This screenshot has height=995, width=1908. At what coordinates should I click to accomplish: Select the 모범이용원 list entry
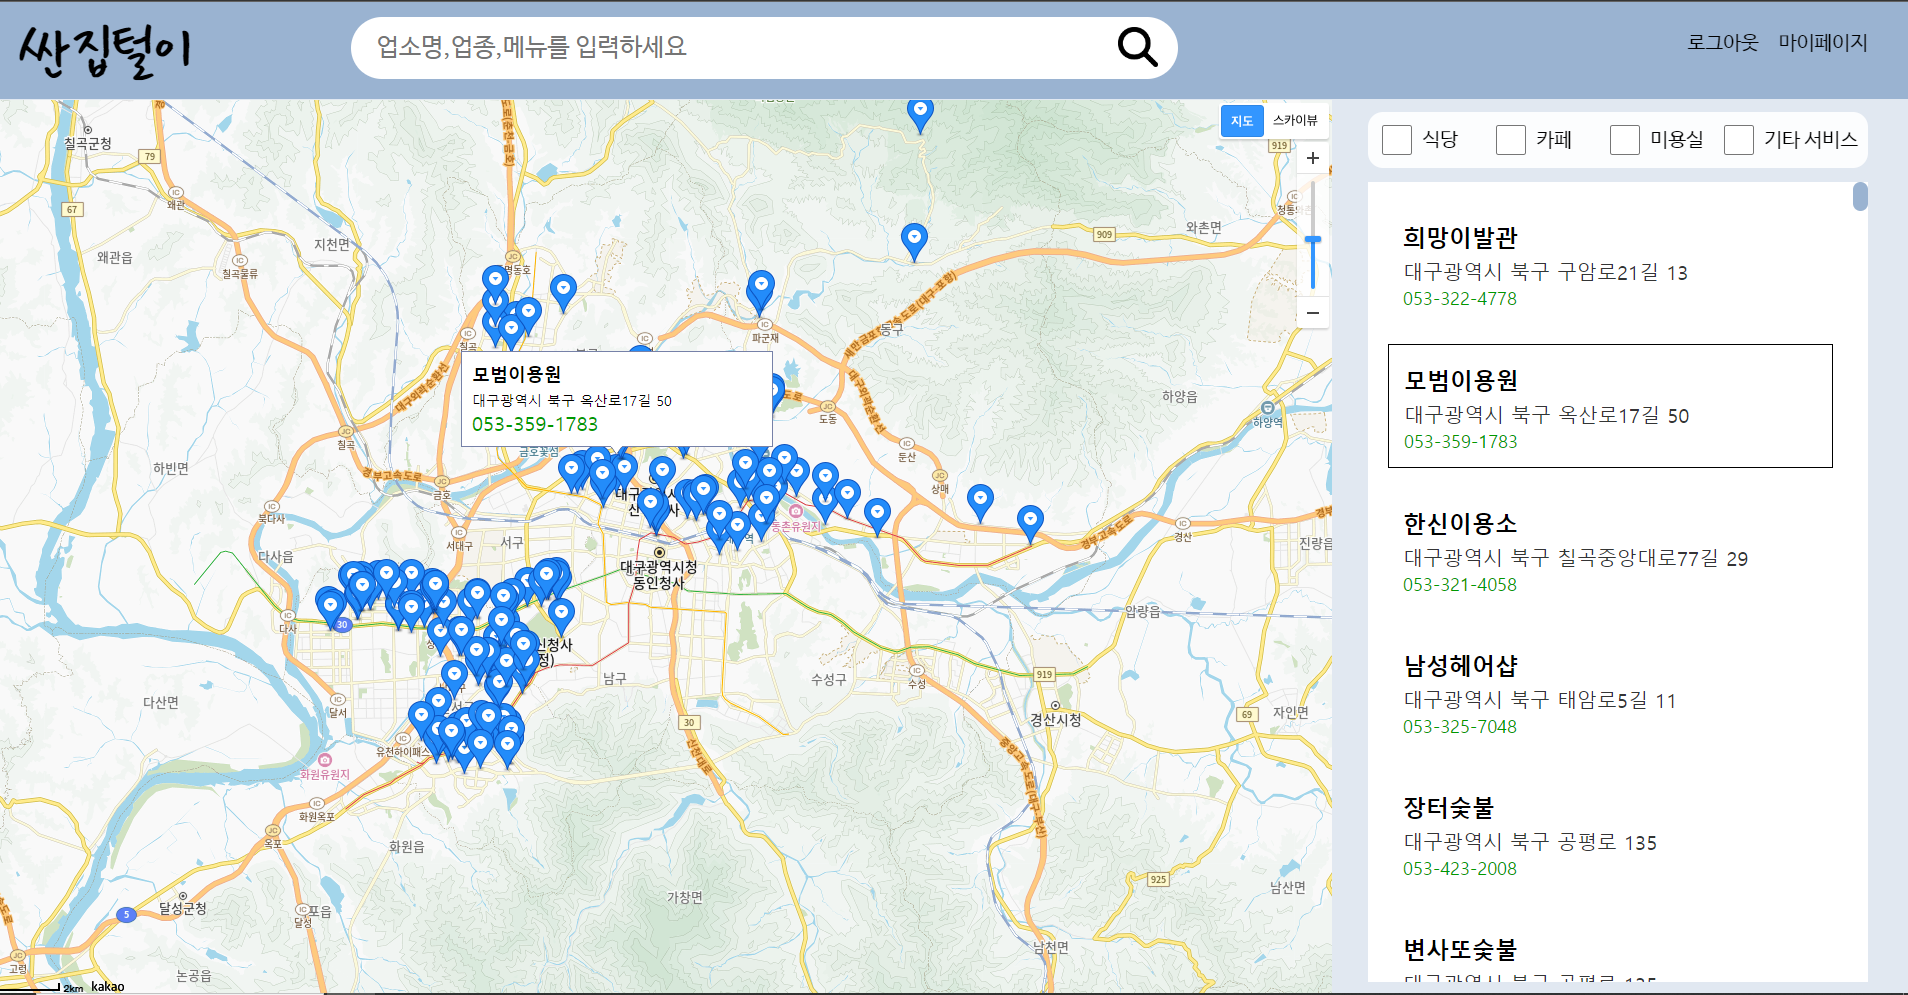coord(1610,406)
